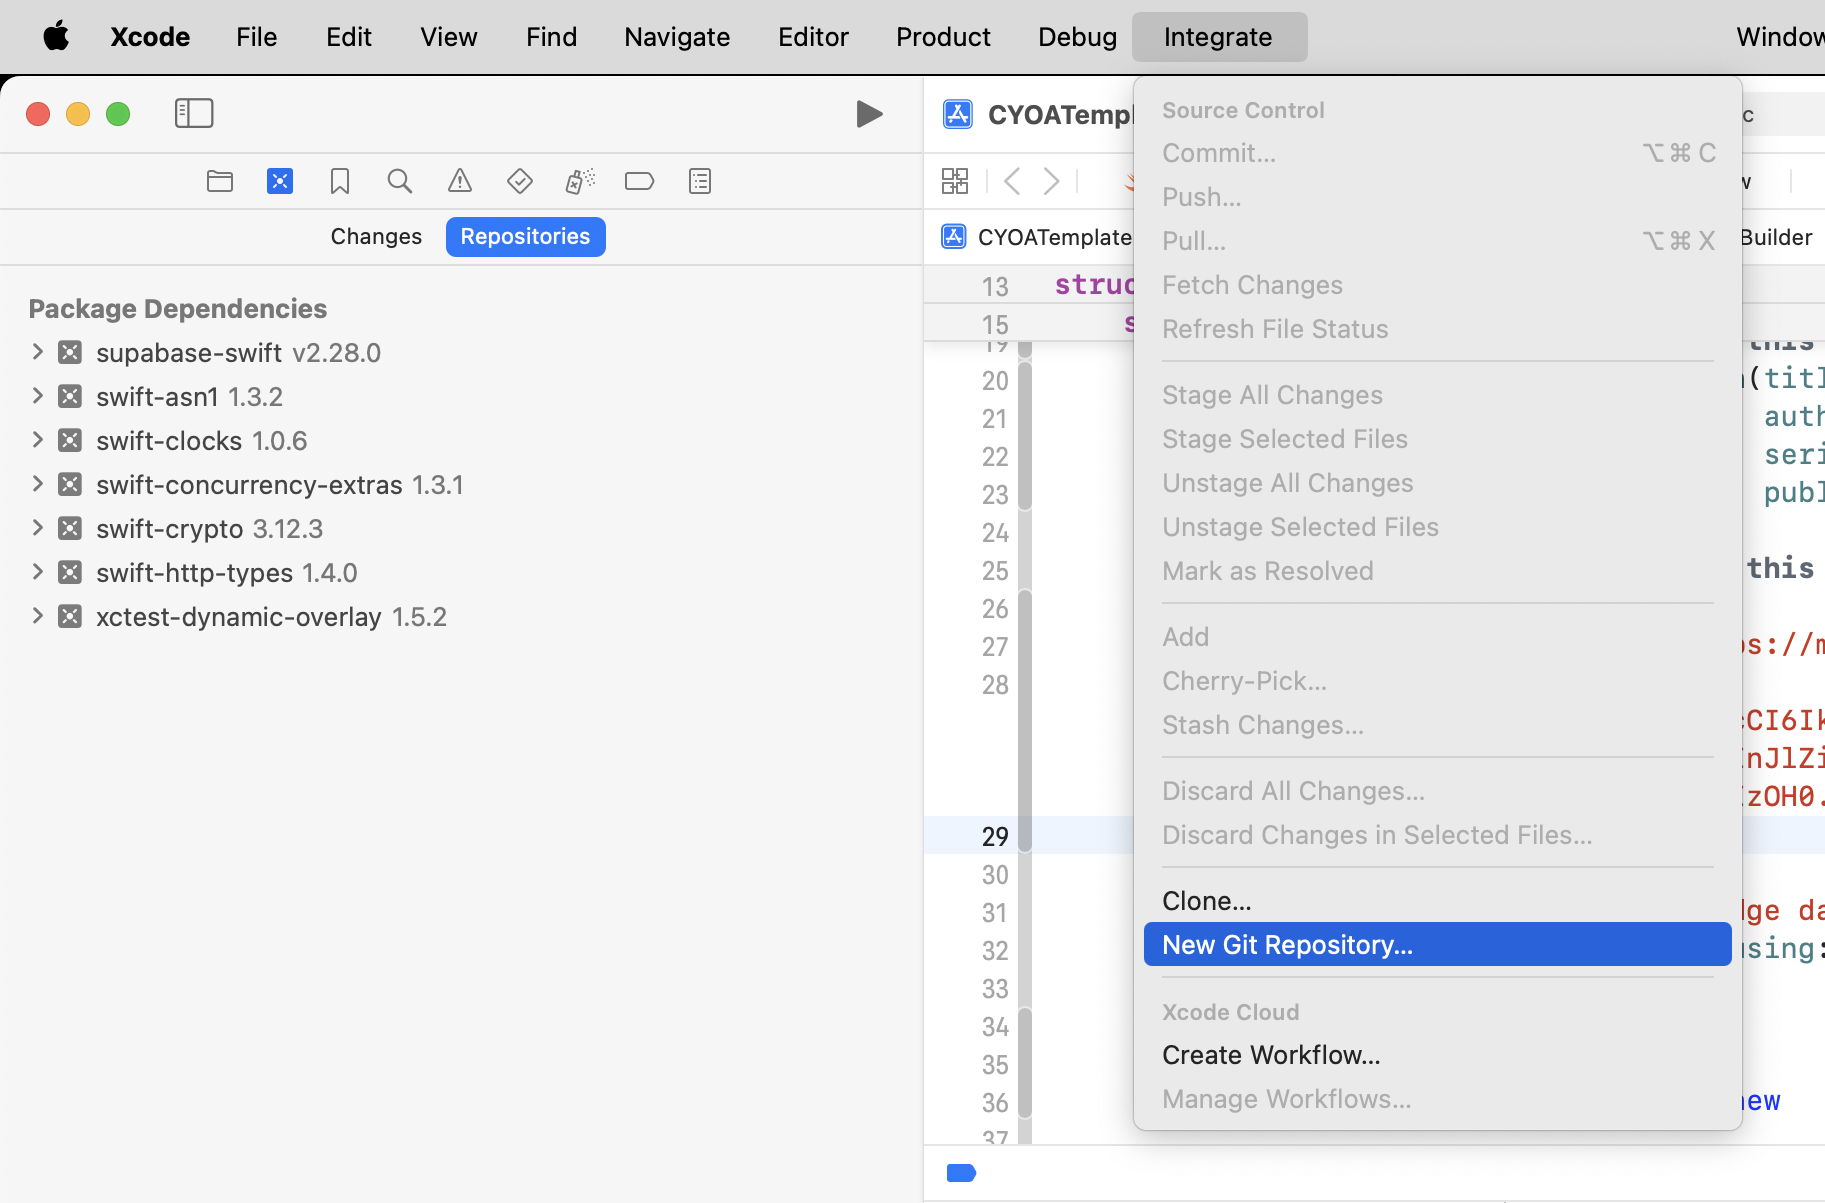Click Create Workflow… under Xcode Cloud
Screen dimensions: 1825x1203
point(1271,1055)
